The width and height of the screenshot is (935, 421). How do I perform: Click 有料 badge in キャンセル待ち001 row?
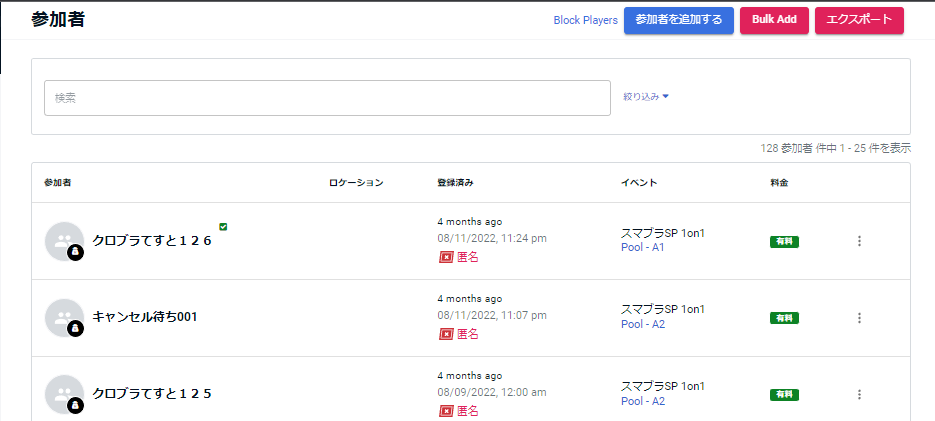pyautogui.click(x=784, y=318)
